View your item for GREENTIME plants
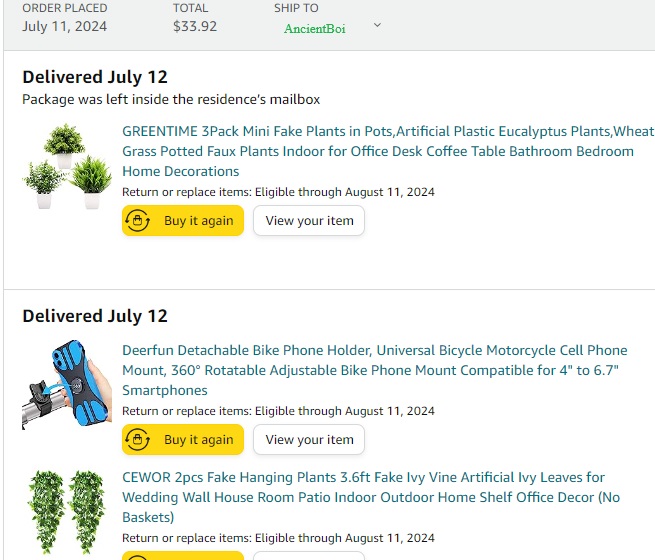 pos(309,220)
